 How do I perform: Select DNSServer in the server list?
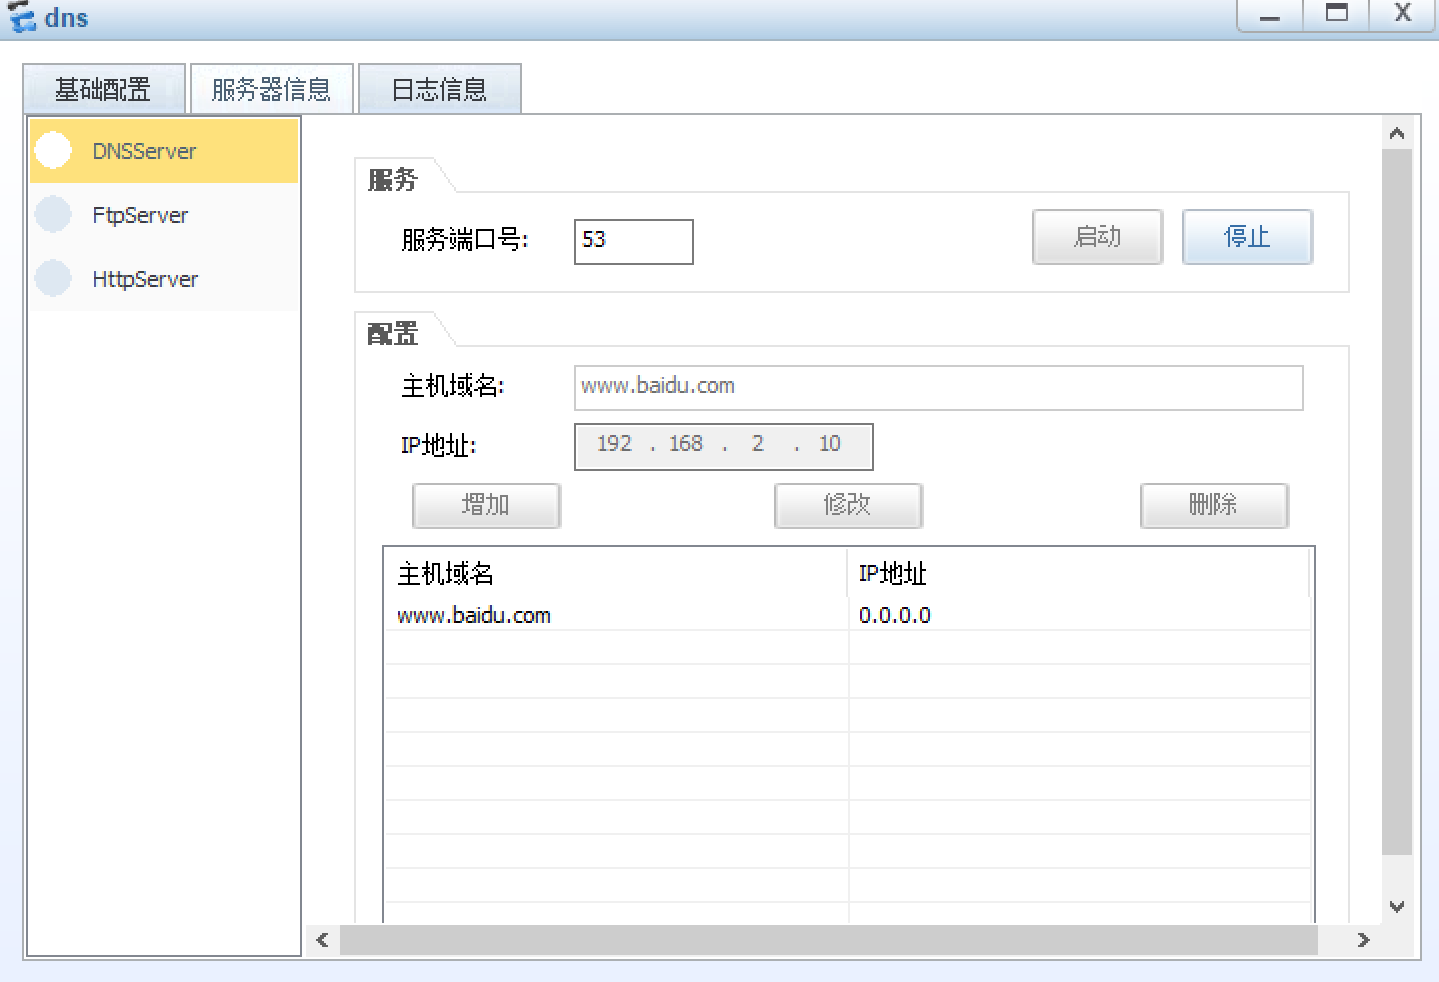tap(164, 151)
